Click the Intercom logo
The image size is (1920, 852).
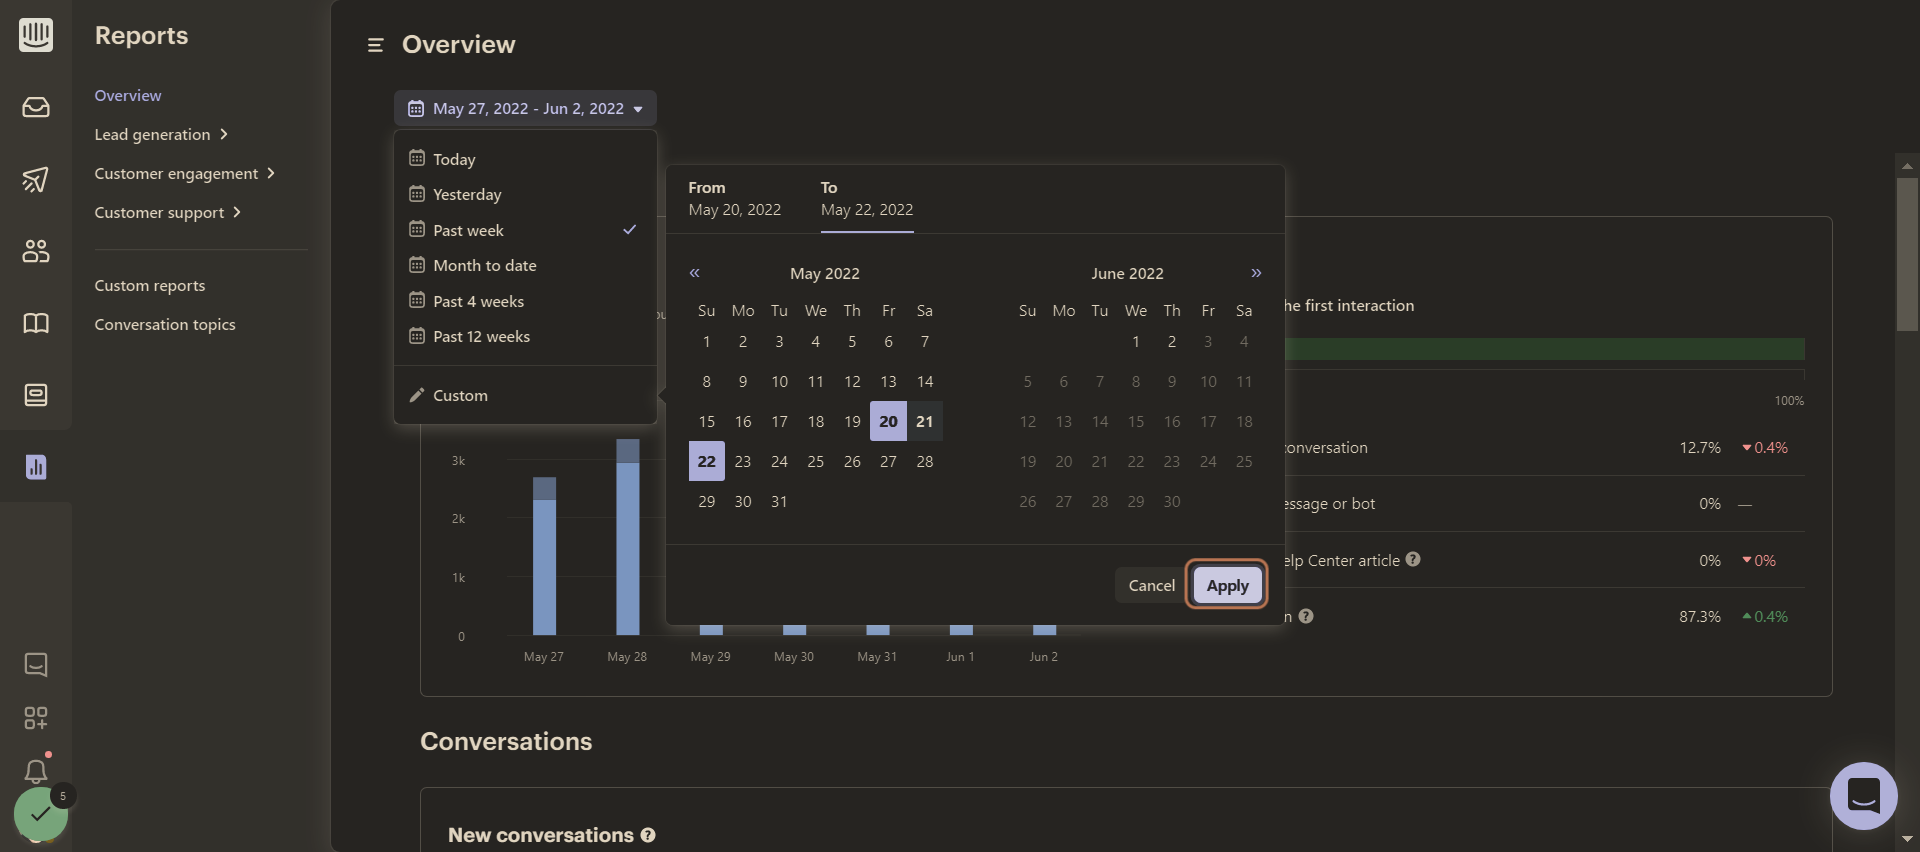point(36,35)
